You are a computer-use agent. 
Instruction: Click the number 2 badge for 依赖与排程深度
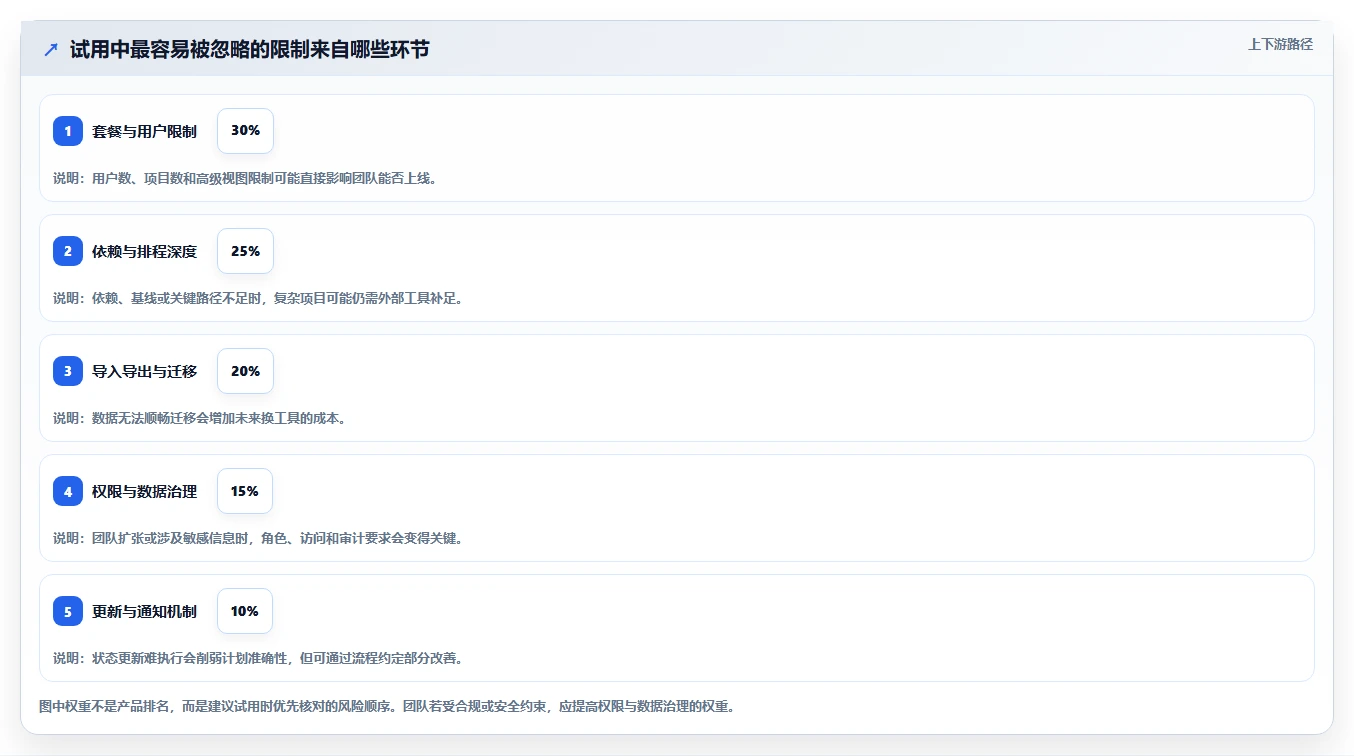tap(68, 251)
